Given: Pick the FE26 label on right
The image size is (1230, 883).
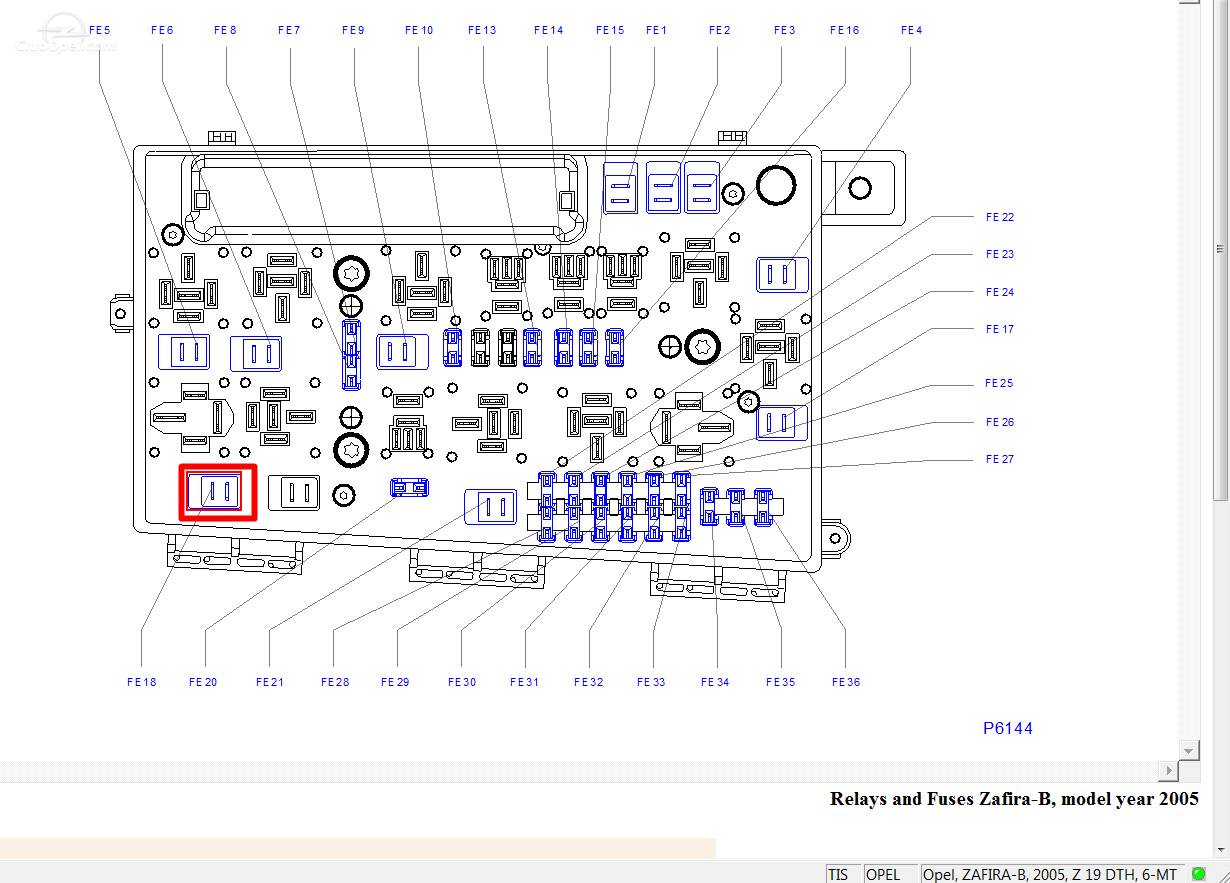Looking at the screenshot, I should coord(1000,422).
